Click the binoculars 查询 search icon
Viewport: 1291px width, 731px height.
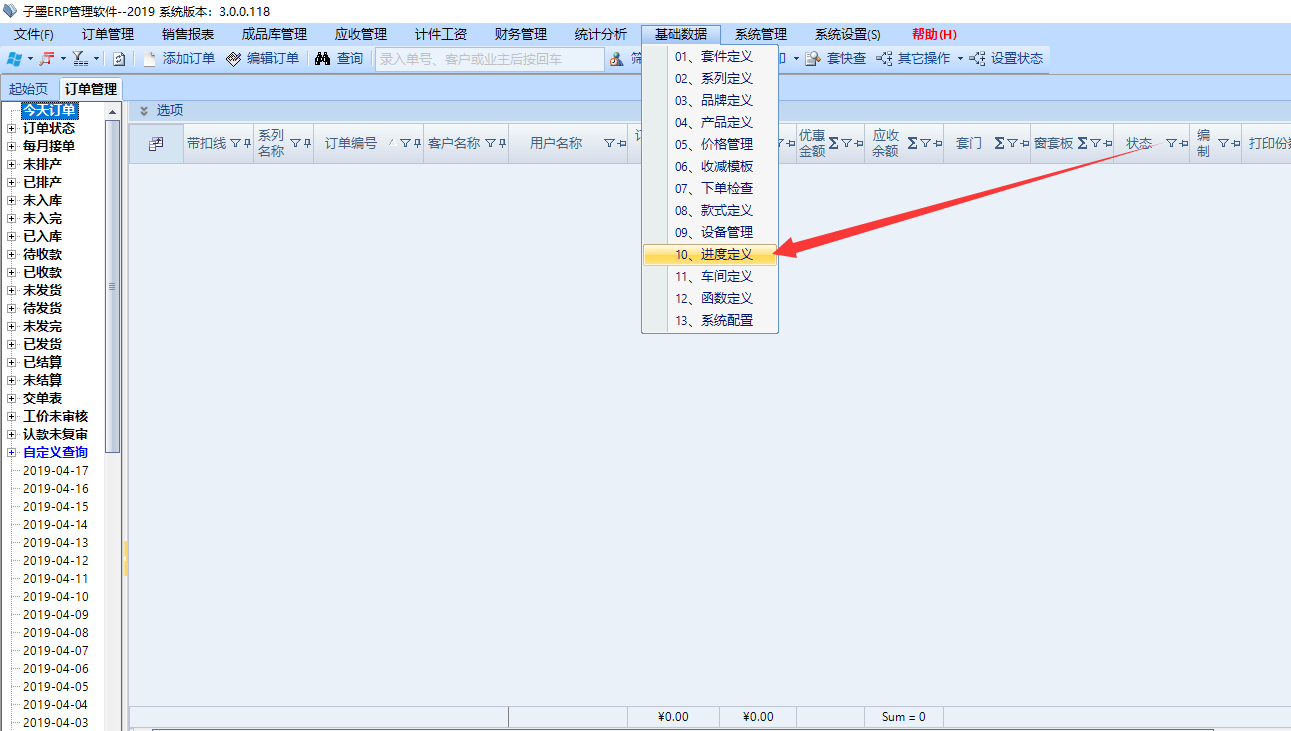click(x=322, y=59)
